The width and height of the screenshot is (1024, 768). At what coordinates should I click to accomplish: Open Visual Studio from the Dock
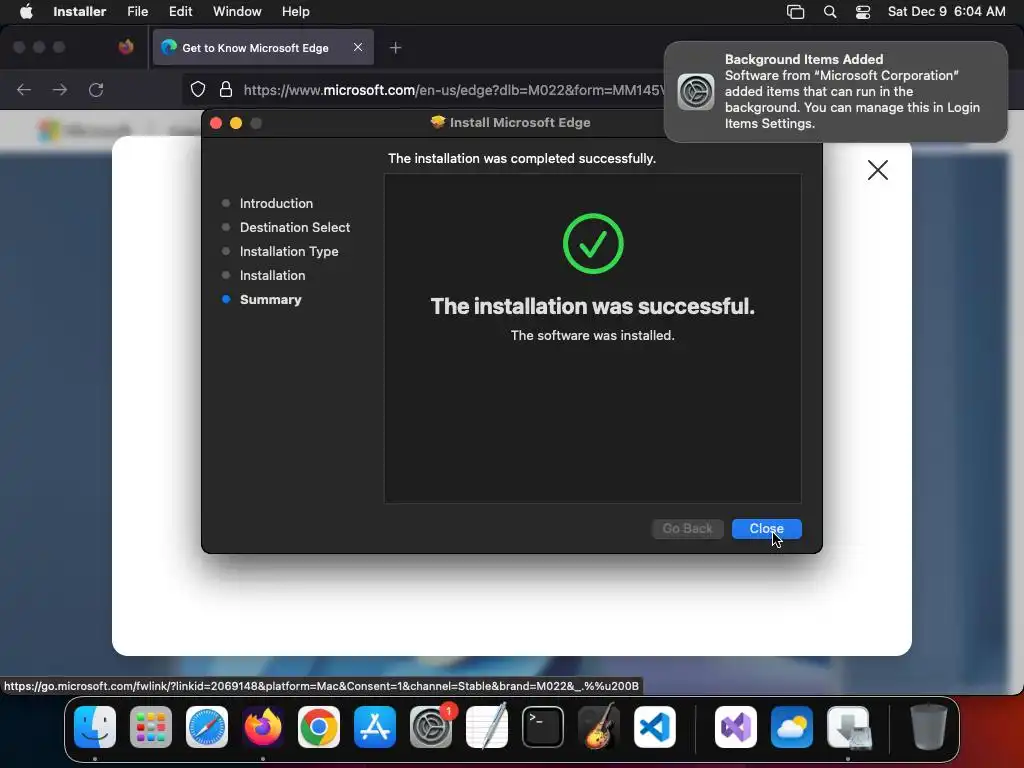pyautogui.click(x=736, y=727)
